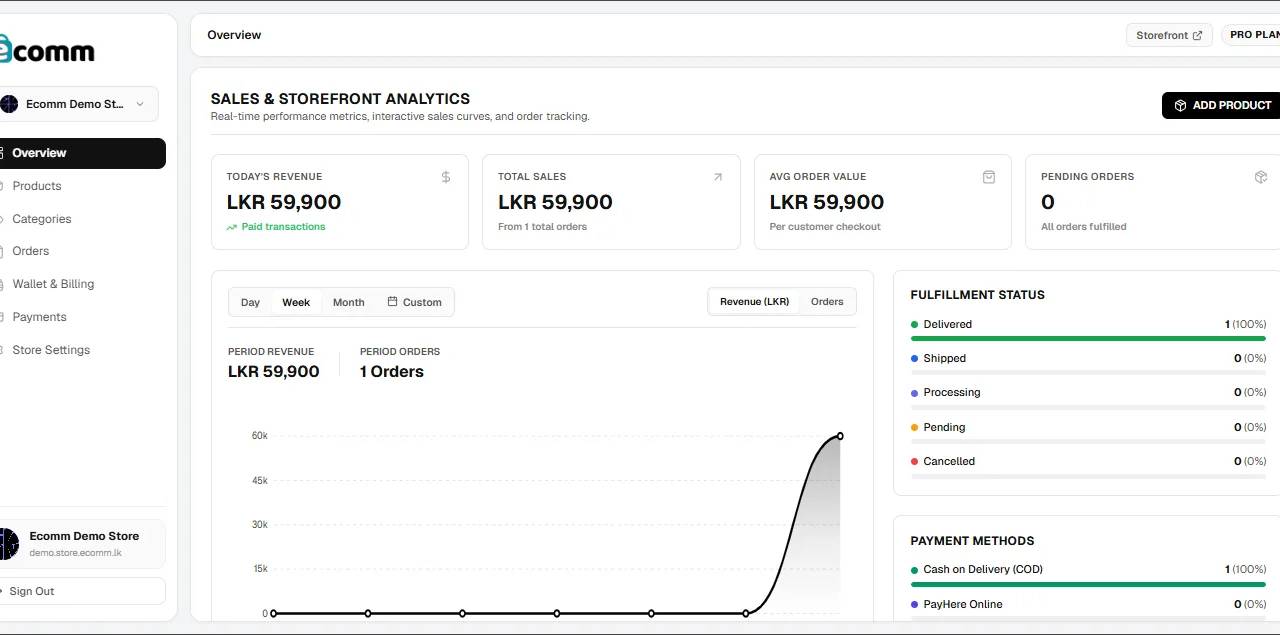Image resolution: width=1280 pixels, height=635 pixels.
Task: Select the Day time range
Action: tap(250, 302)
